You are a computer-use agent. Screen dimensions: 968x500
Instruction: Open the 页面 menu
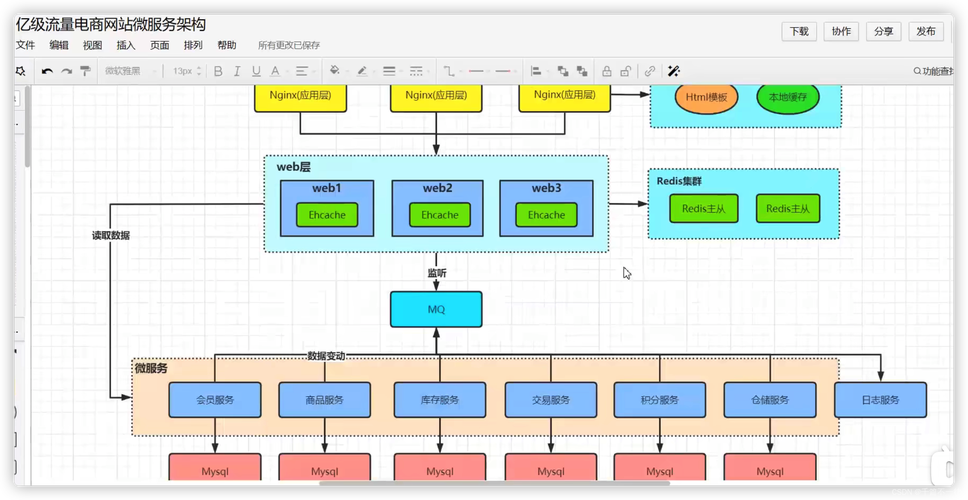[x=159, y=45]
